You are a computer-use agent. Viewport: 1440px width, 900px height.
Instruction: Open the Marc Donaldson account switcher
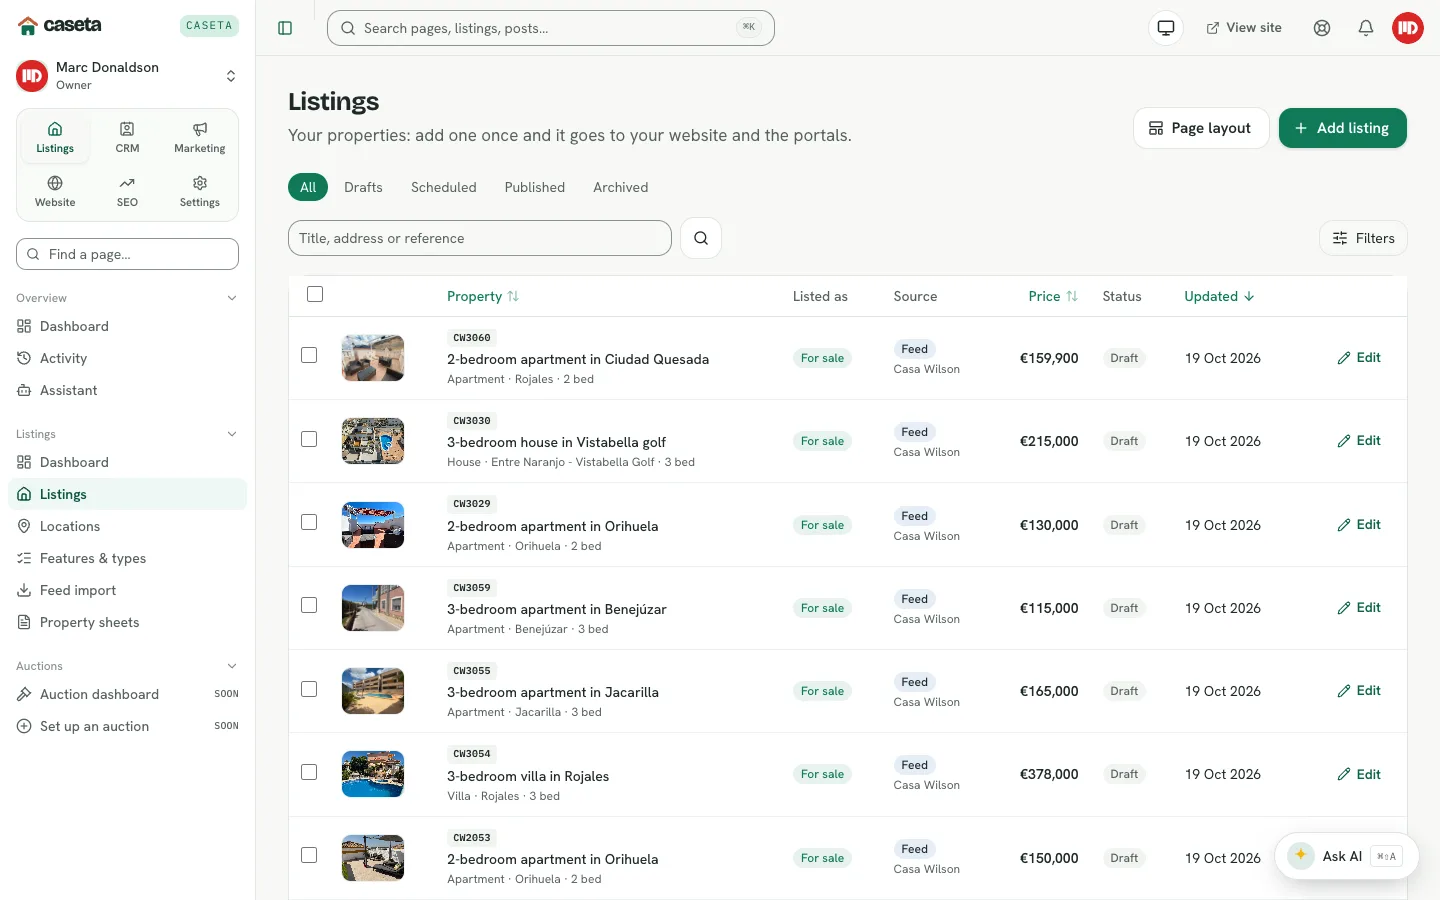(127, 76)
